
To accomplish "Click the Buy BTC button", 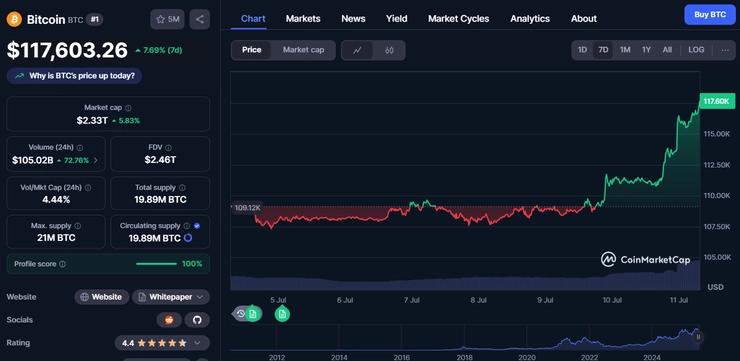I will click(x=710, y=15).
